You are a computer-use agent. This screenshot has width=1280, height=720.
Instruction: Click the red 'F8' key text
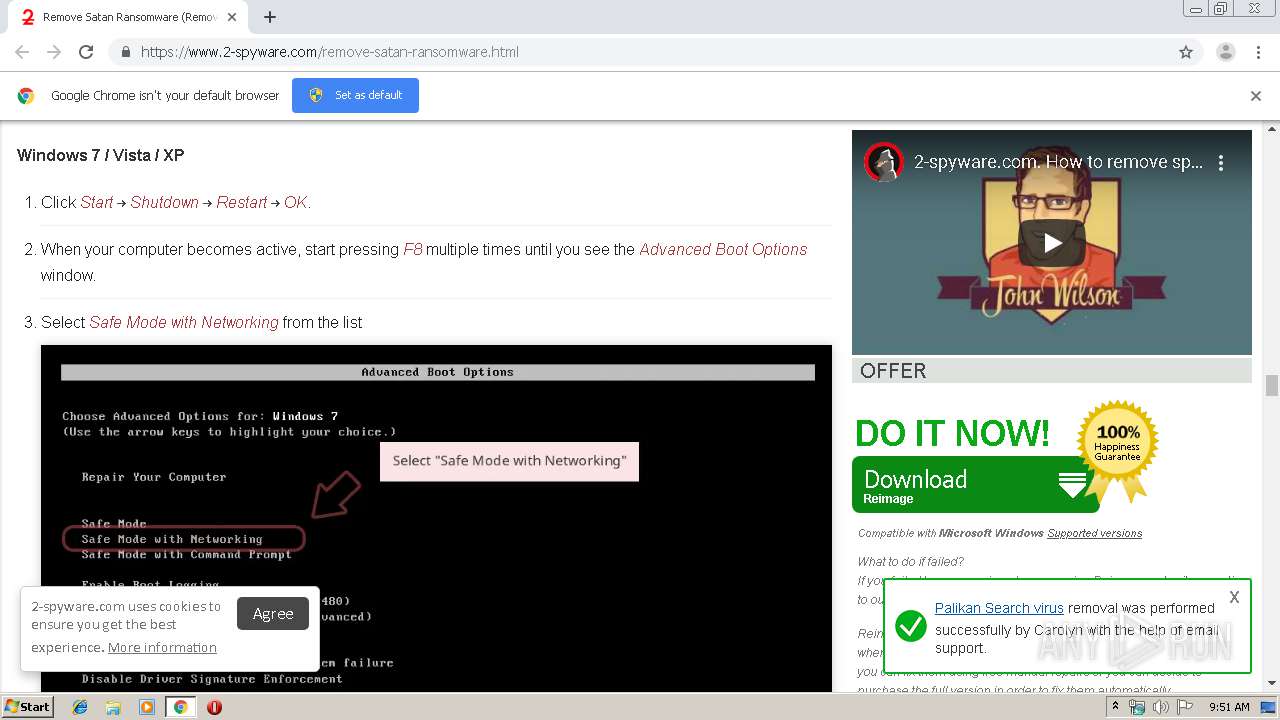(413, 249)
